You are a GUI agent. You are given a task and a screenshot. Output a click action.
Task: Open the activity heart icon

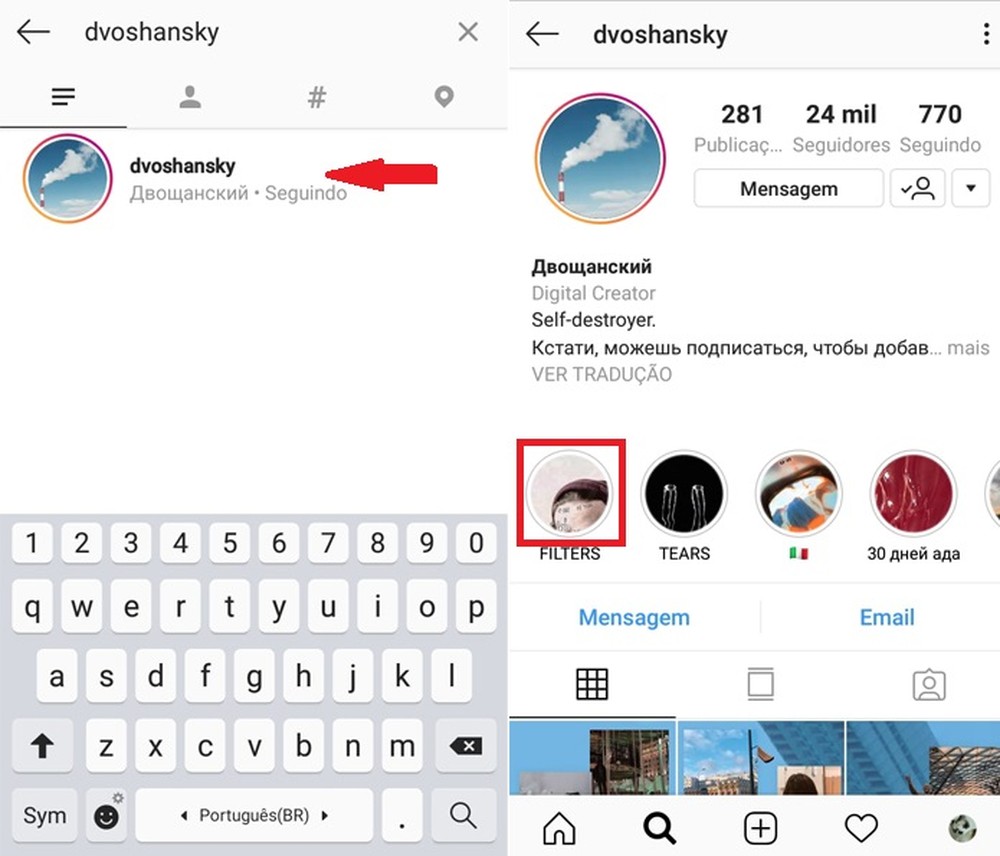pyautogui.click(x=861, y=828)
